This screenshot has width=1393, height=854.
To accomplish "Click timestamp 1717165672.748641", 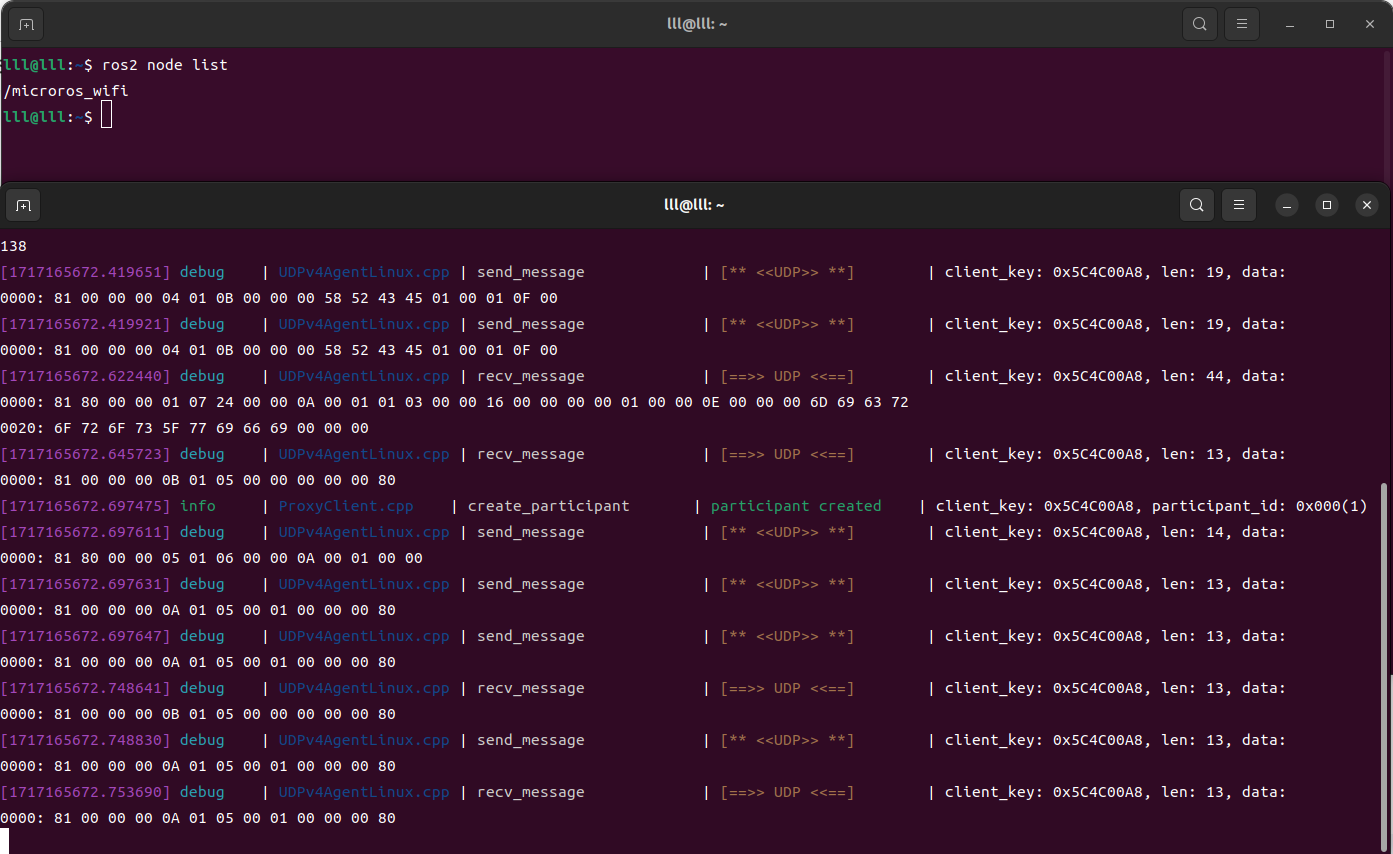I will coord(86,688).
